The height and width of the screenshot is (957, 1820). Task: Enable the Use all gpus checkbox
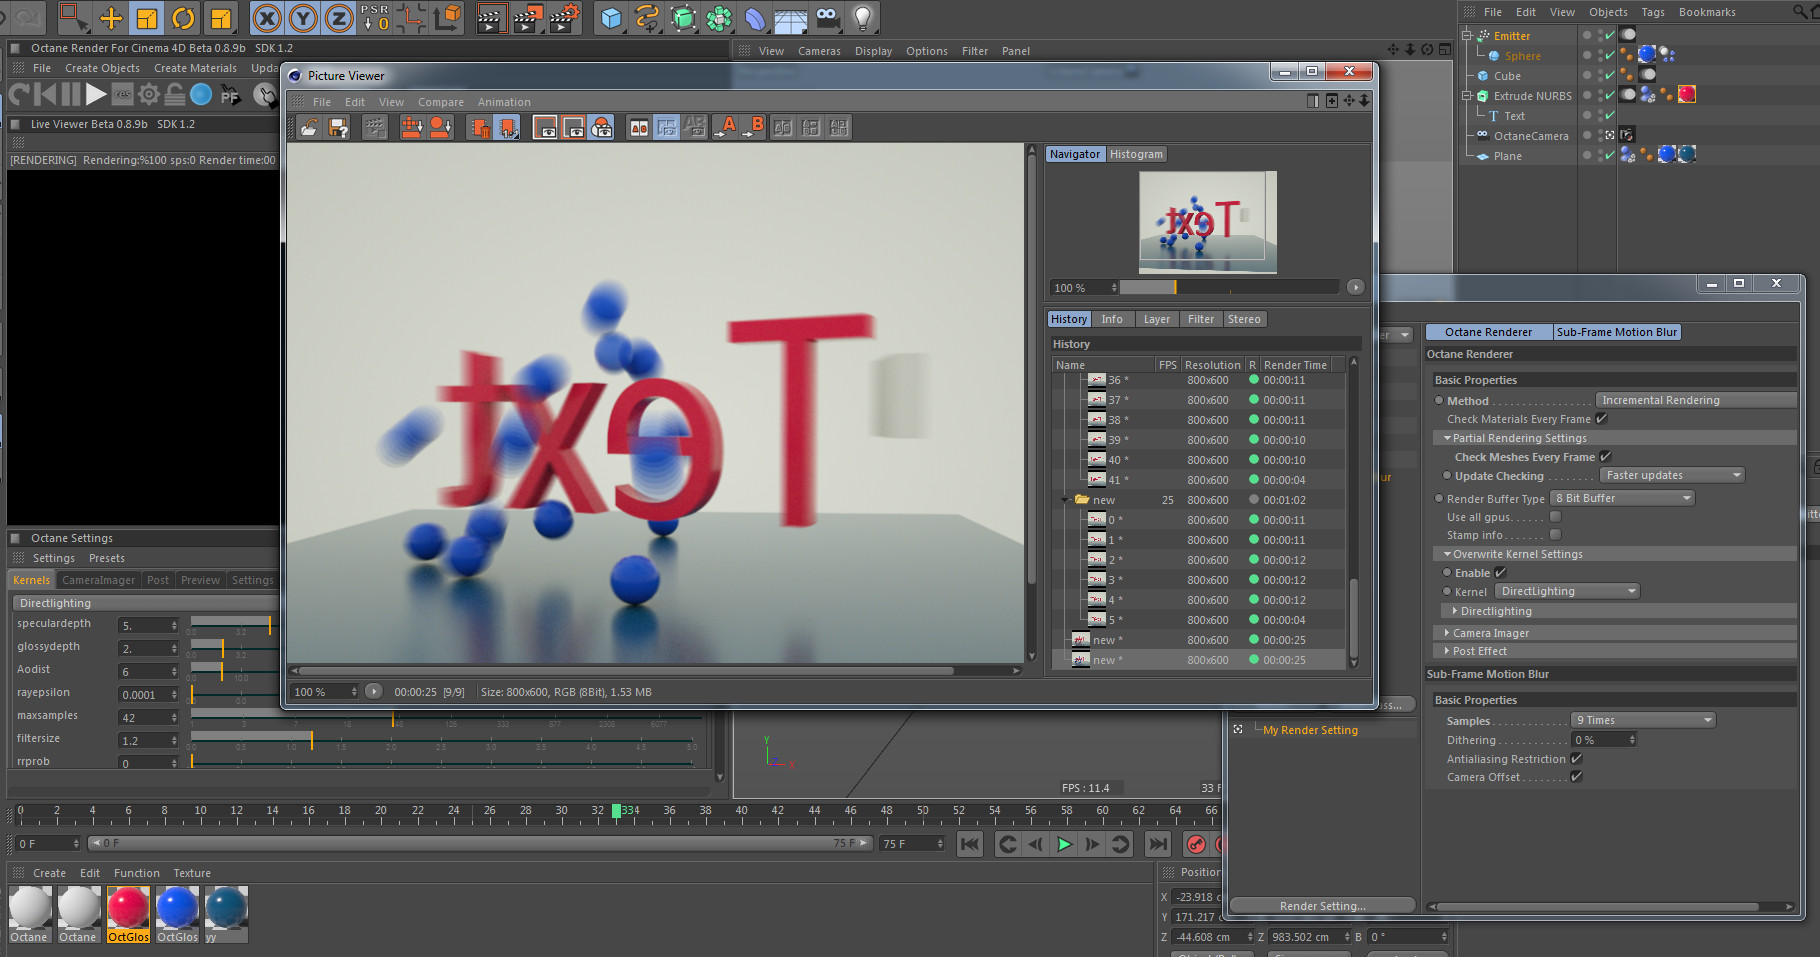tap(1555, 517)
